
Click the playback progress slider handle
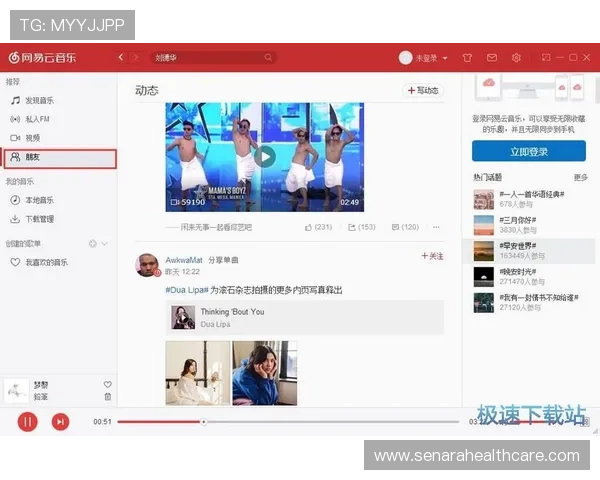click(204, 422)
